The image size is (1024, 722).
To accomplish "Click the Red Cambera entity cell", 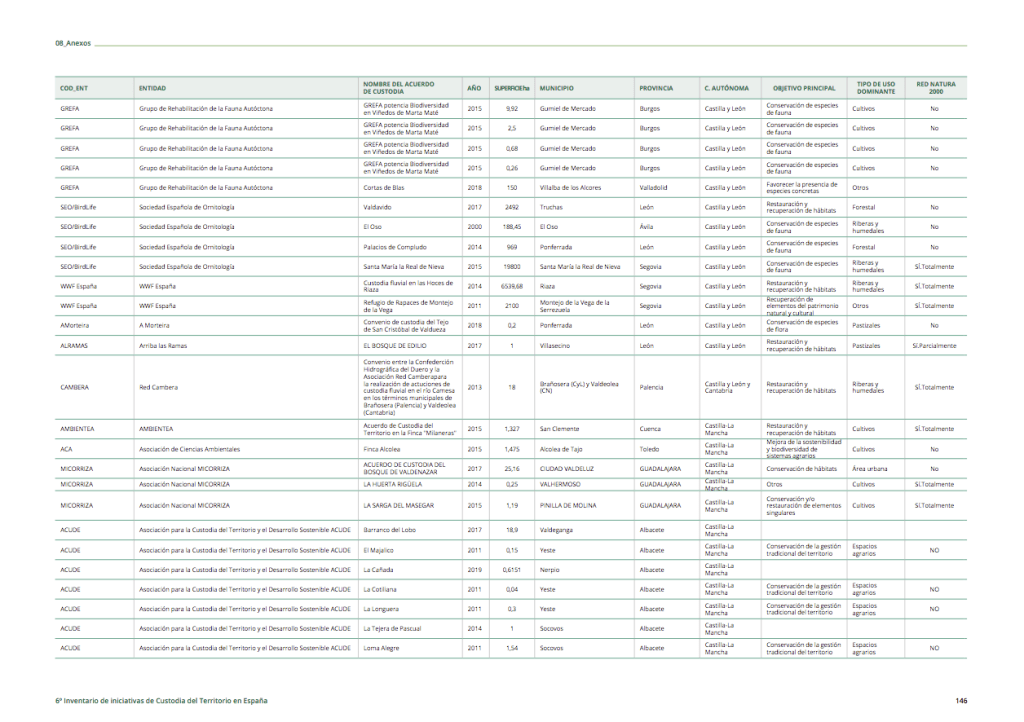I will click(158, 387).
